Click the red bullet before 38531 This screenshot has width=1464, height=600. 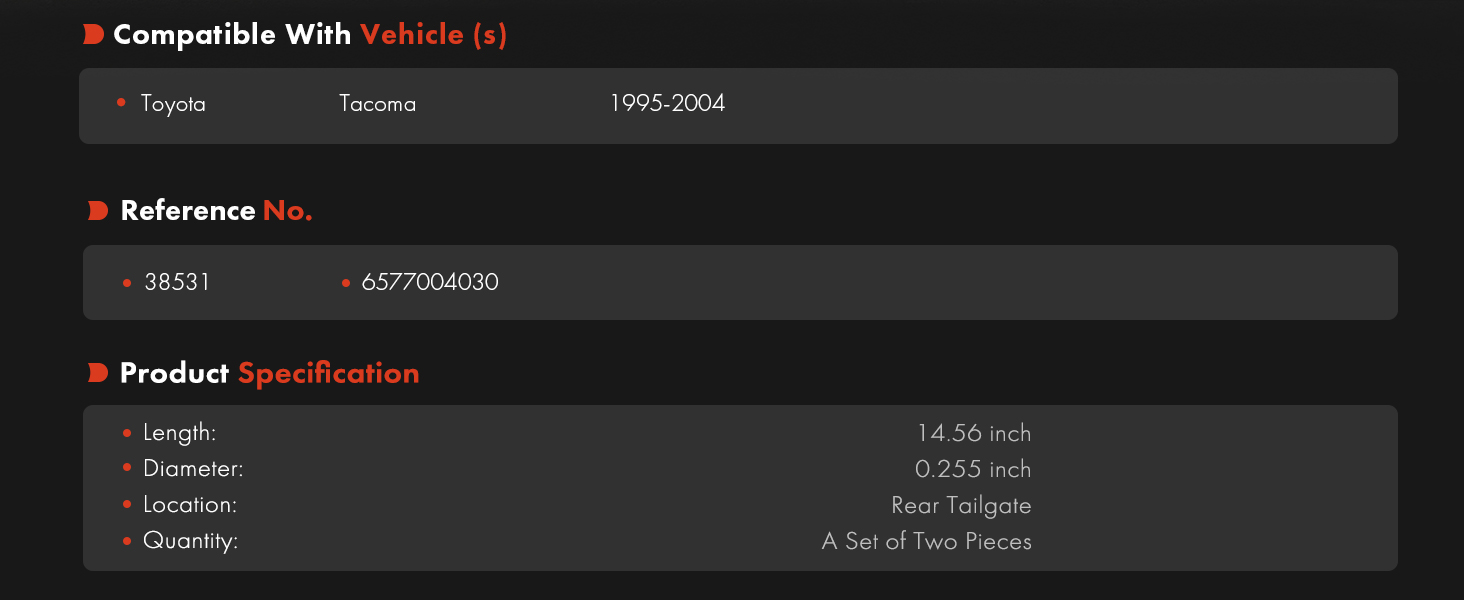point(127,283)
